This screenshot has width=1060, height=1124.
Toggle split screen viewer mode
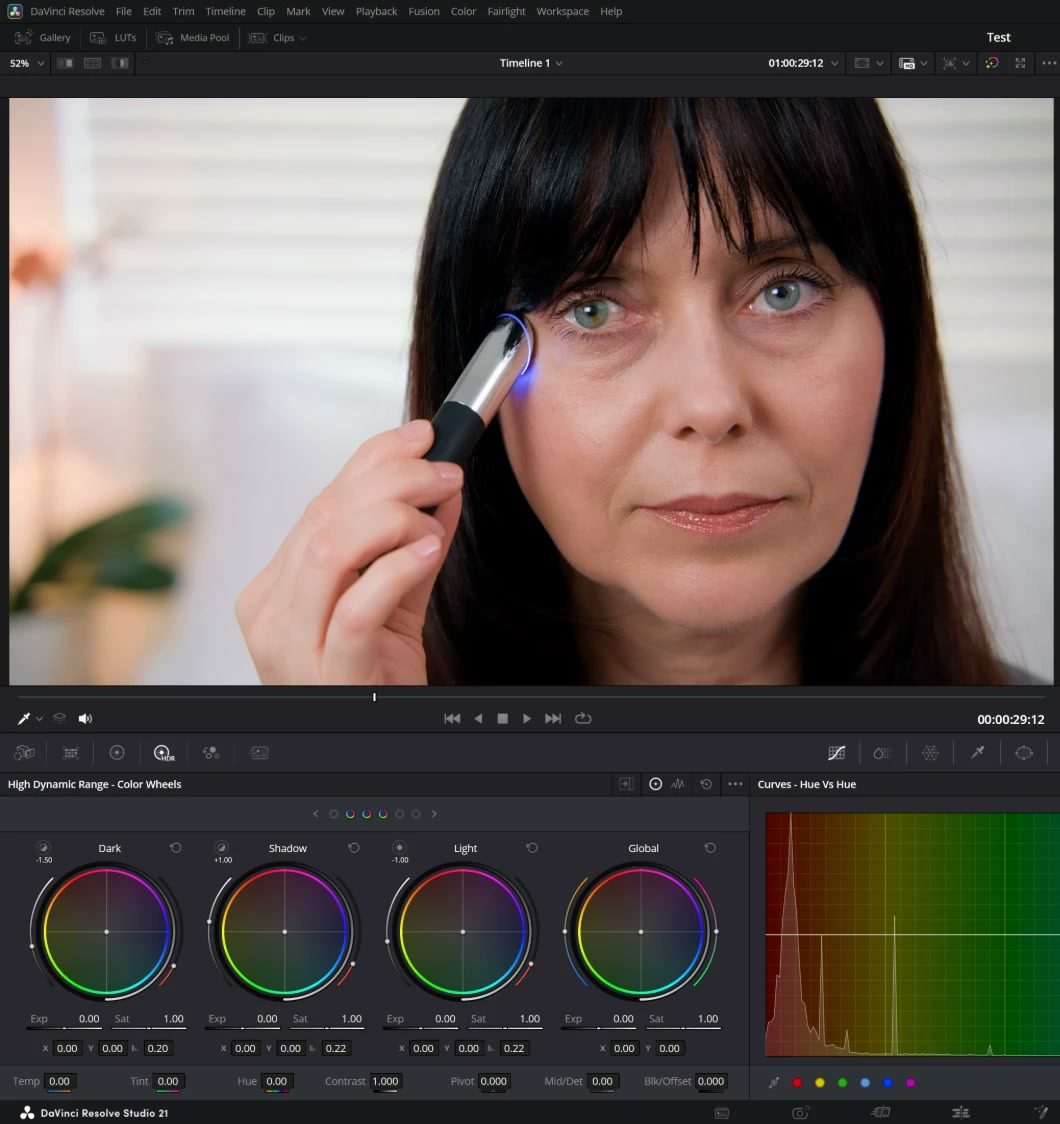[92, 63]
